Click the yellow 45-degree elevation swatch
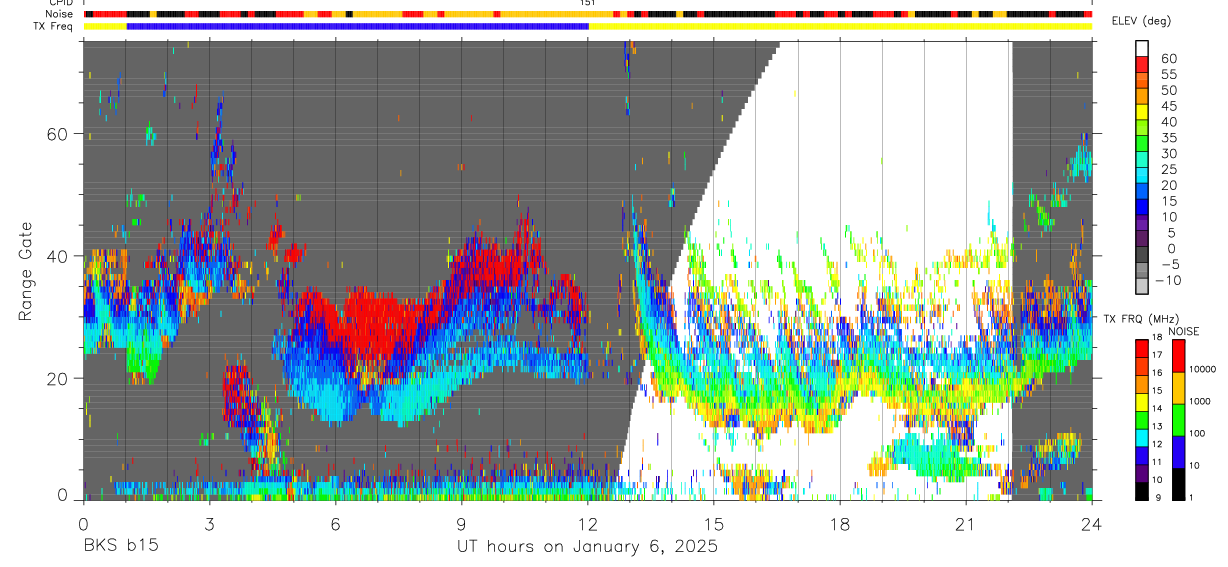The height and width of the screenshot is (567, 1228). coord(1142,113)
